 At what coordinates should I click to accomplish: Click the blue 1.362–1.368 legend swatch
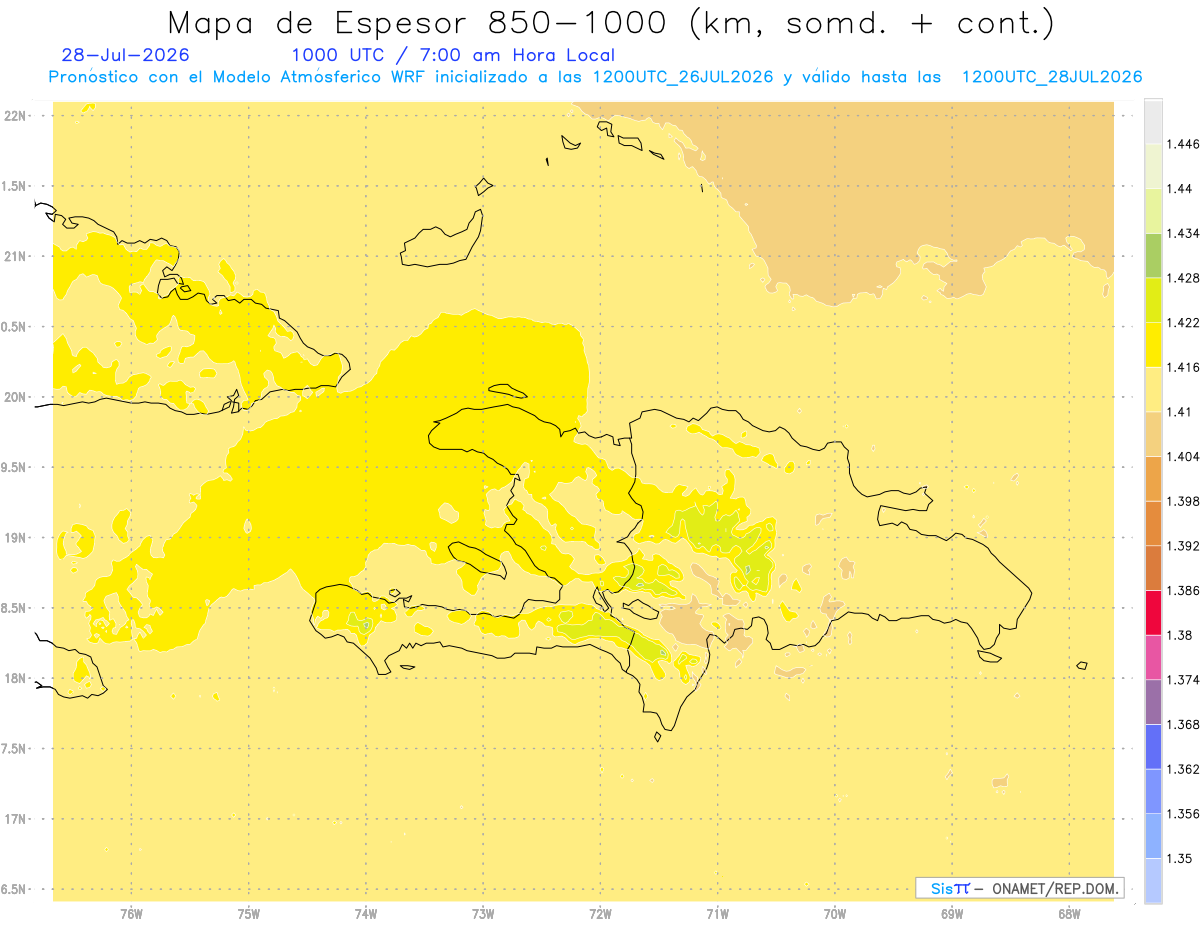[1153, 747]
